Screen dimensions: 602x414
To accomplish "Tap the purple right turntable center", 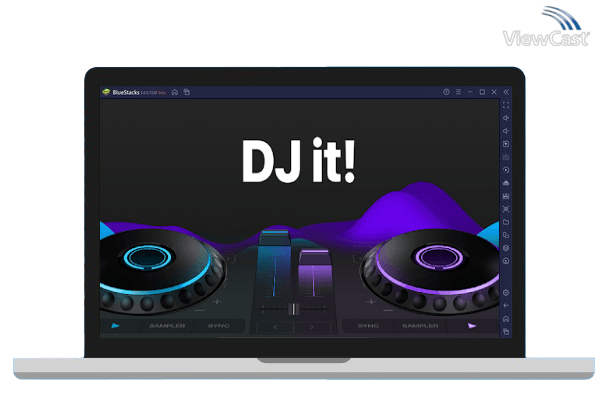I will (438, 257).
